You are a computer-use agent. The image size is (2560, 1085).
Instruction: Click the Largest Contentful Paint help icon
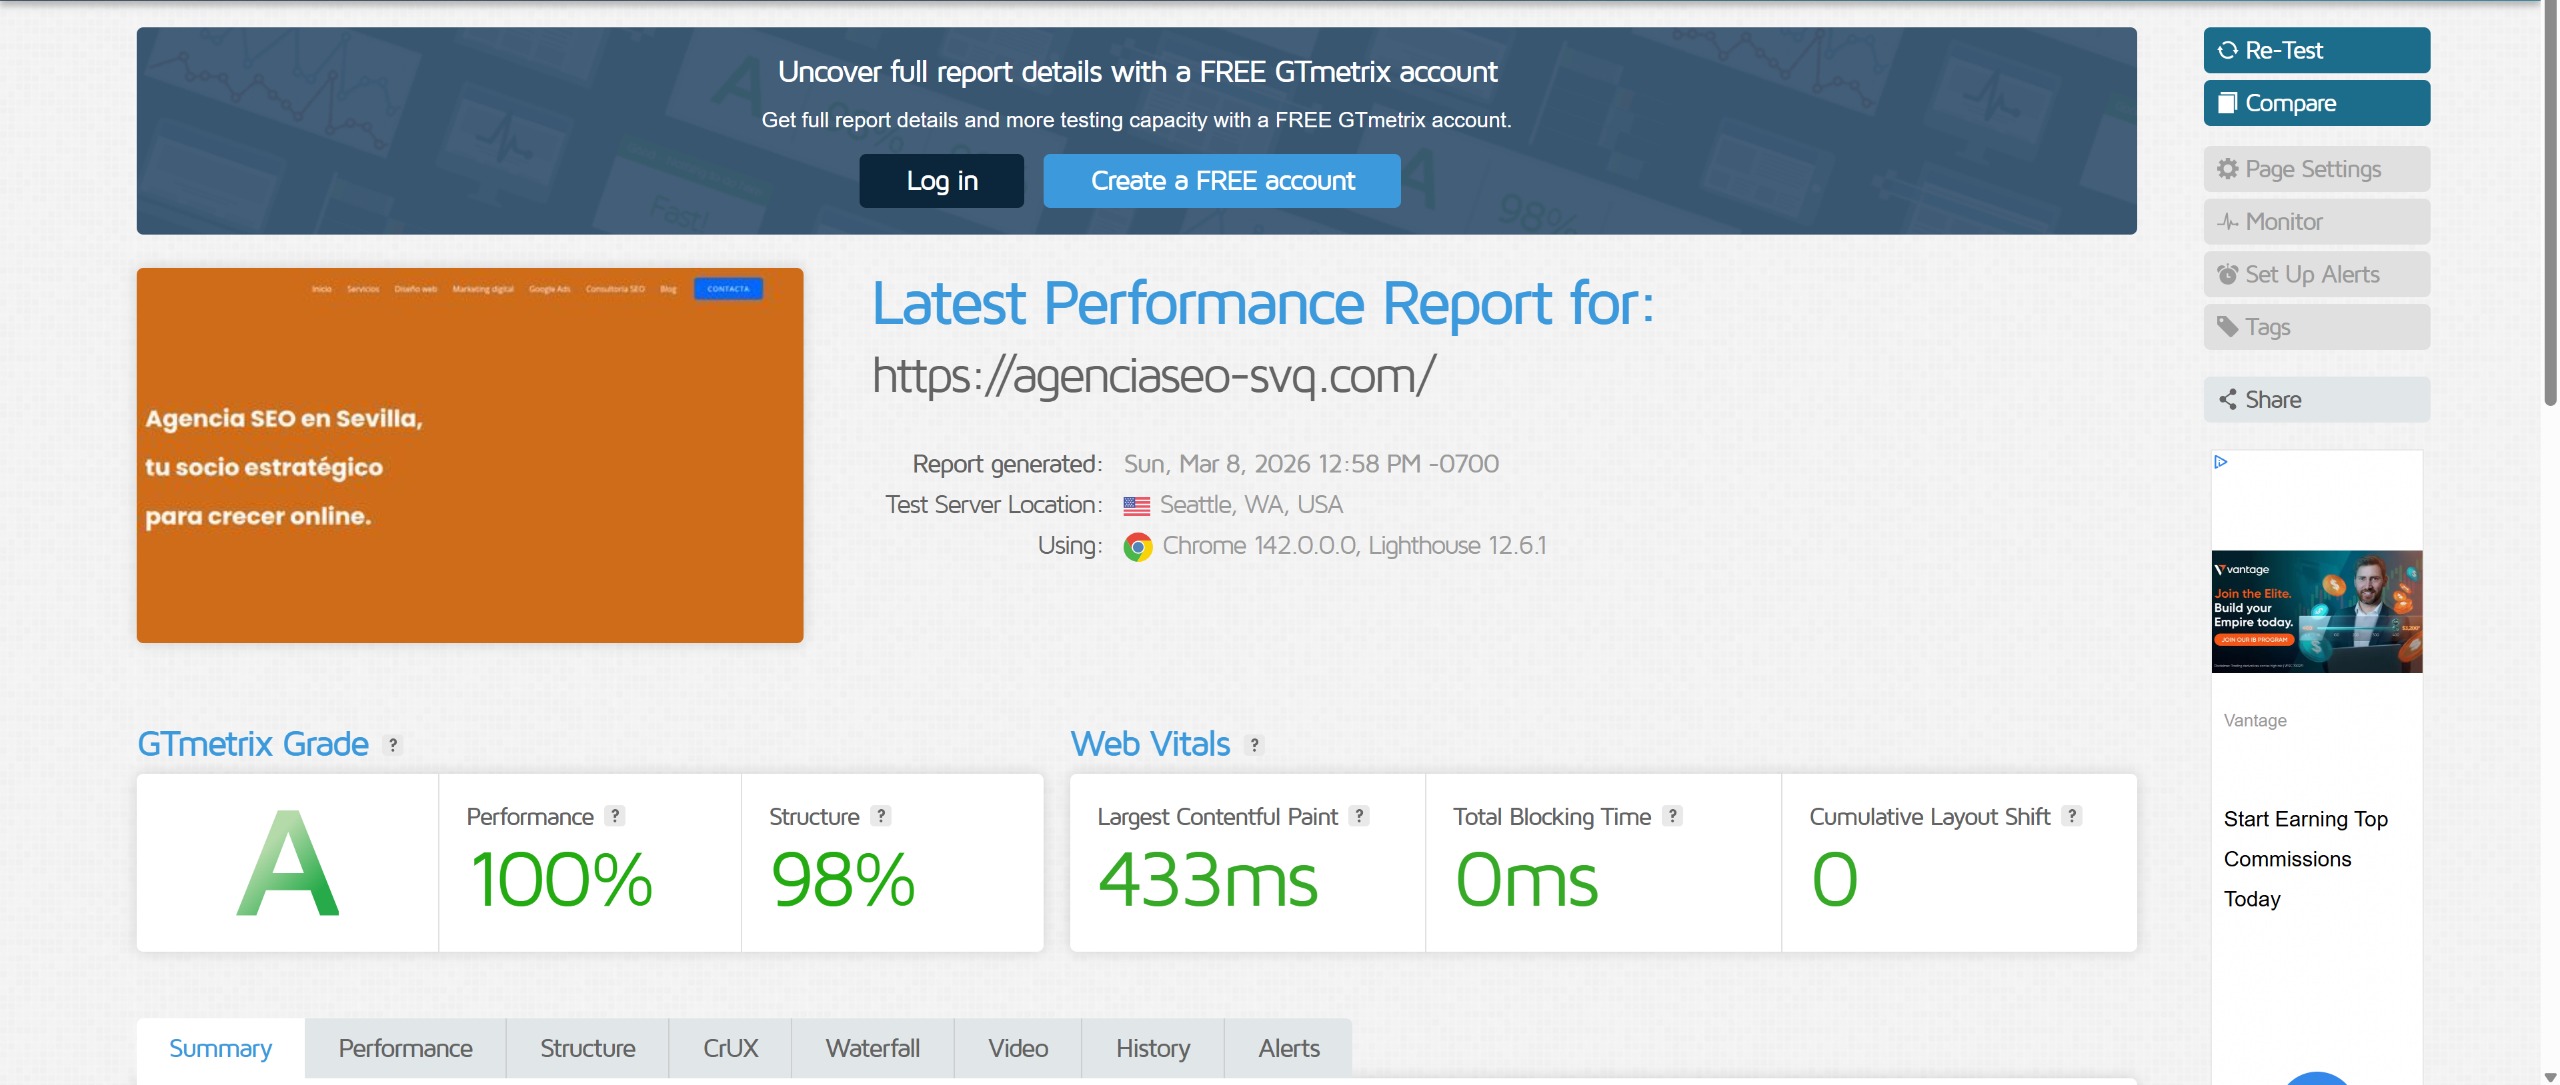[1358, 816]
